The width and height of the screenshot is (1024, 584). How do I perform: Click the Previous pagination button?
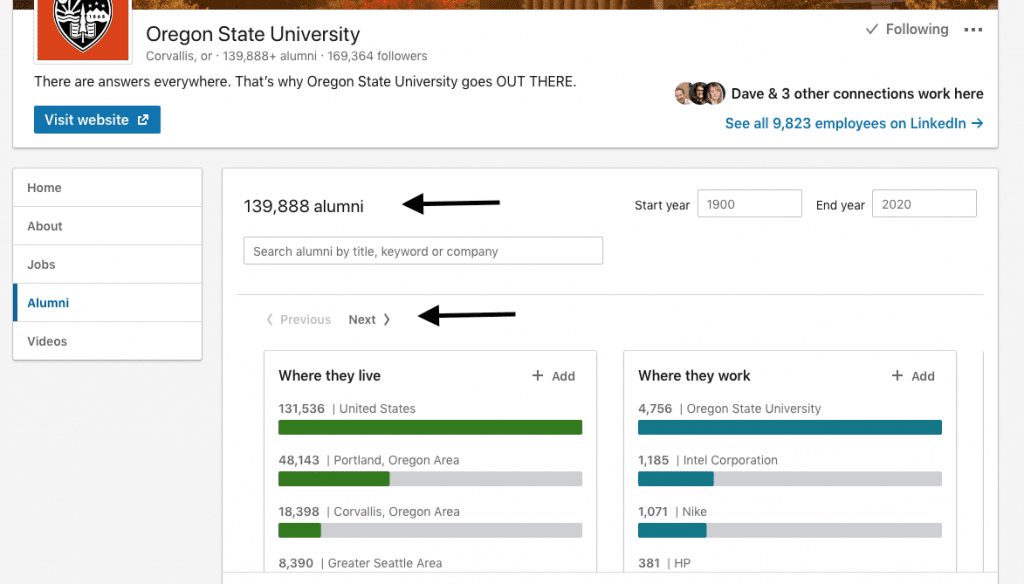(298, 319)
